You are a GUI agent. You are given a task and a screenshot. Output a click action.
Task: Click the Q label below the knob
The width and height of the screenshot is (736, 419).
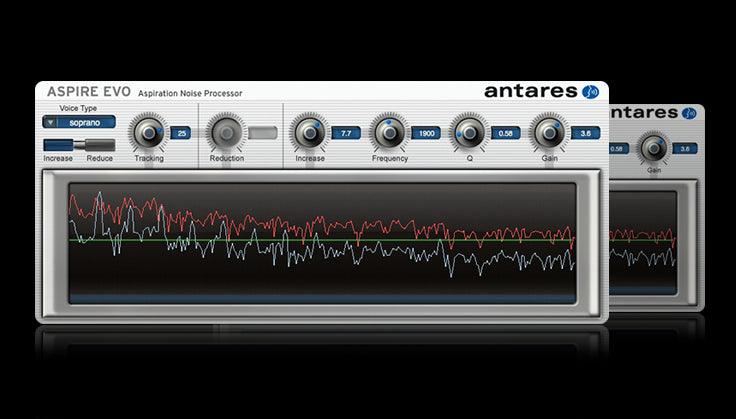pyautogui.click(x=469, y=159)
